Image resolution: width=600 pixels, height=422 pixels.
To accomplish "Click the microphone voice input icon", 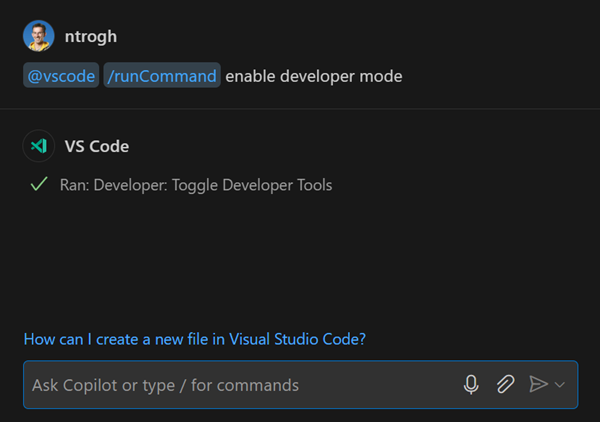I will [471, 384].
